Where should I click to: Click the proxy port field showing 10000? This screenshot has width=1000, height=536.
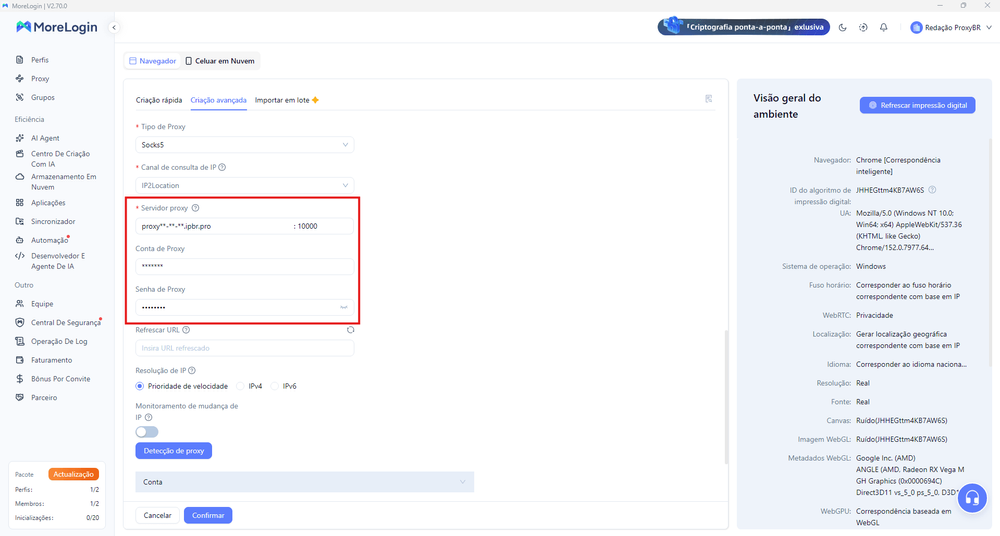pos(323,227)
